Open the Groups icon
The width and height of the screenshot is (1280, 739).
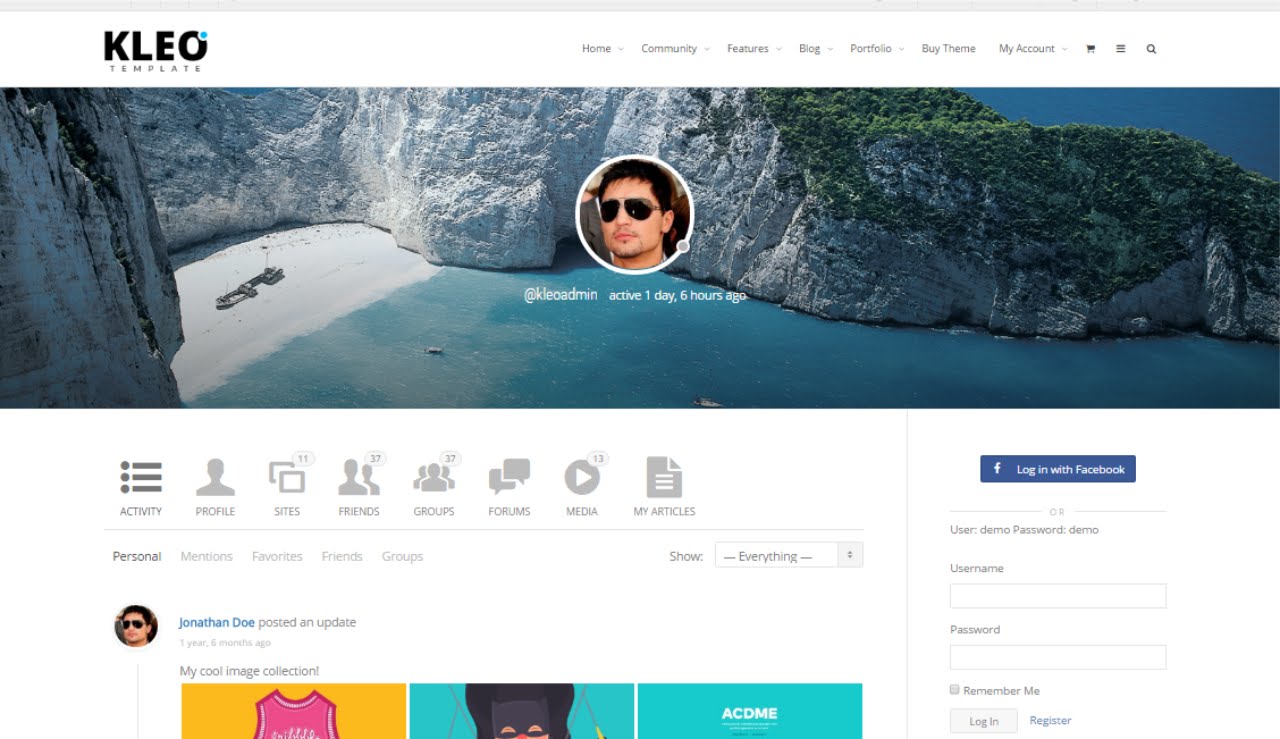(x=433, y=480)
